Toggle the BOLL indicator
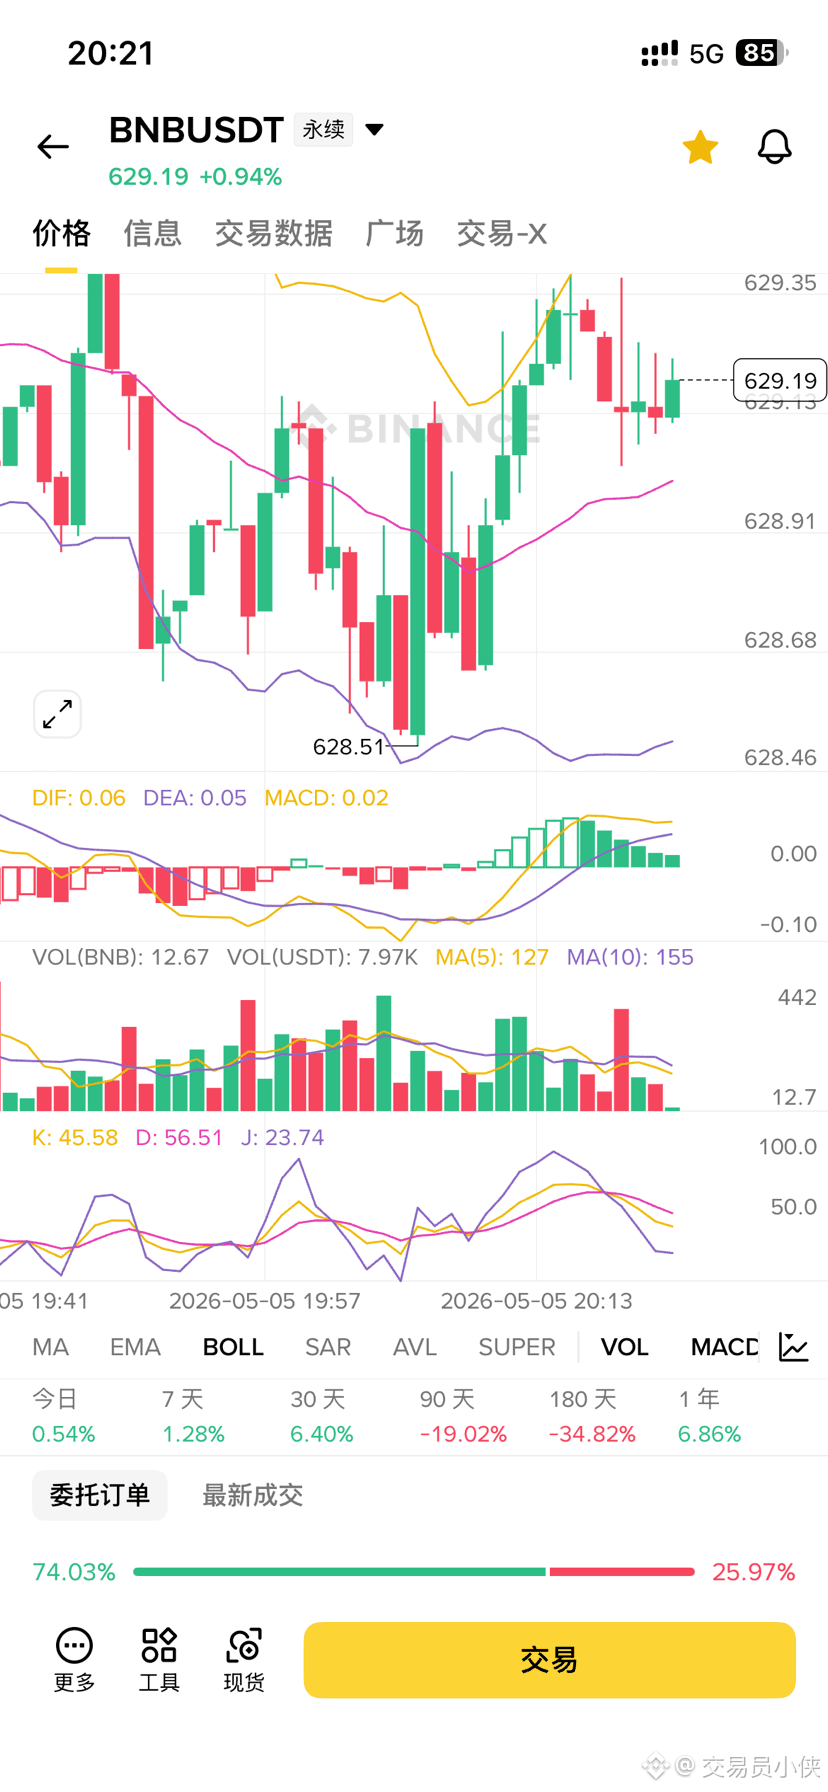The image size is (828, 1792). point(233,1347)
